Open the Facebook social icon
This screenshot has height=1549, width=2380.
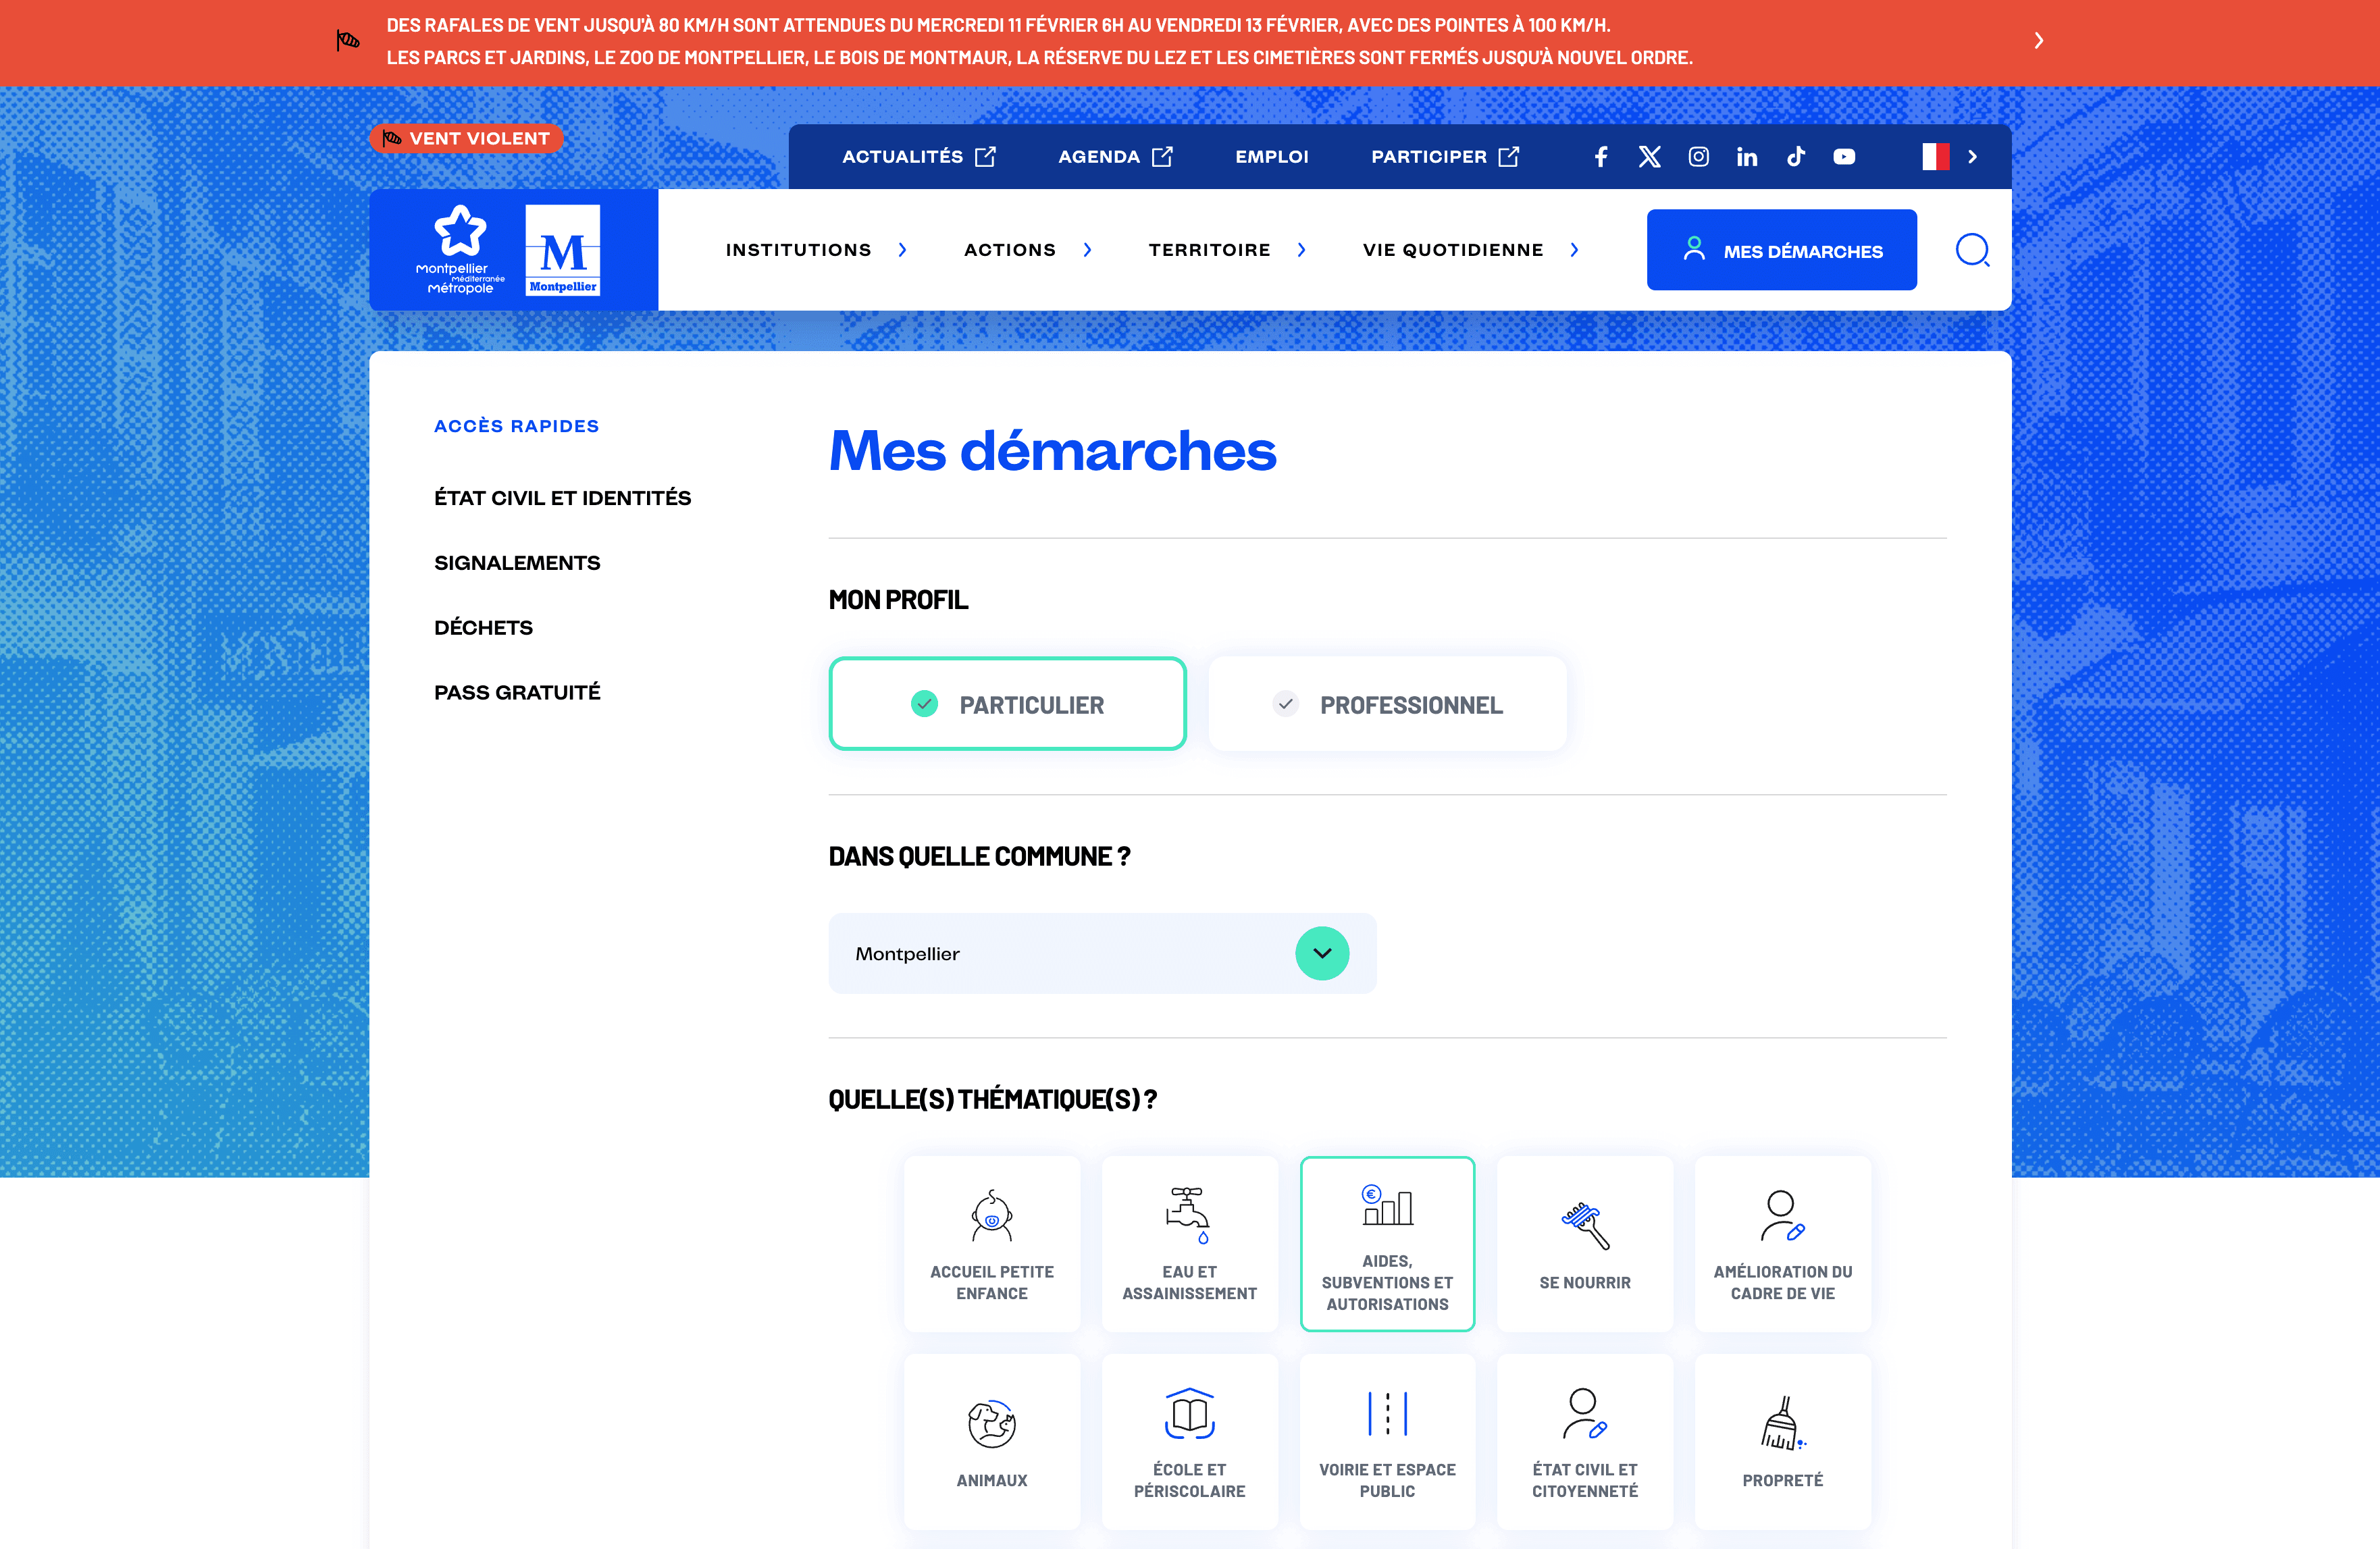tap(1600, 157)
